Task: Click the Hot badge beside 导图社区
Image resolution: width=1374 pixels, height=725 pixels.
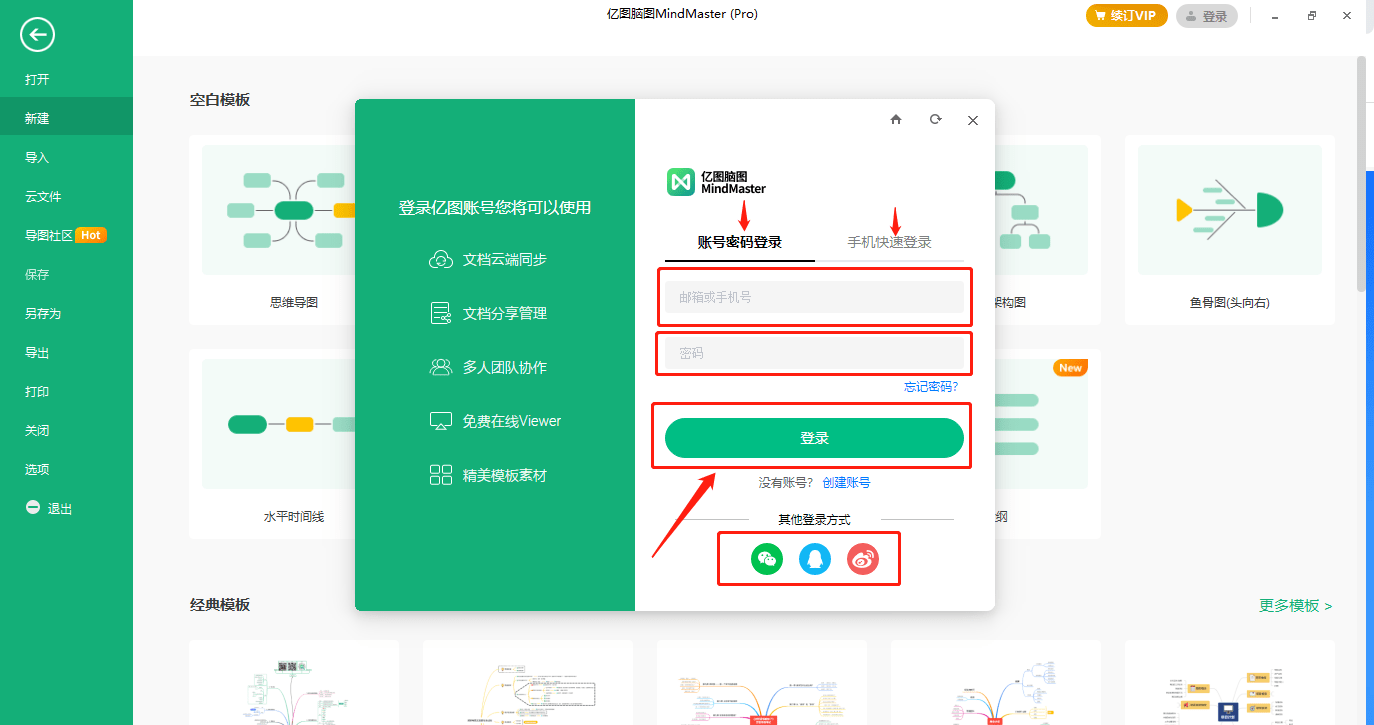Action: click(x=91, y=235)
